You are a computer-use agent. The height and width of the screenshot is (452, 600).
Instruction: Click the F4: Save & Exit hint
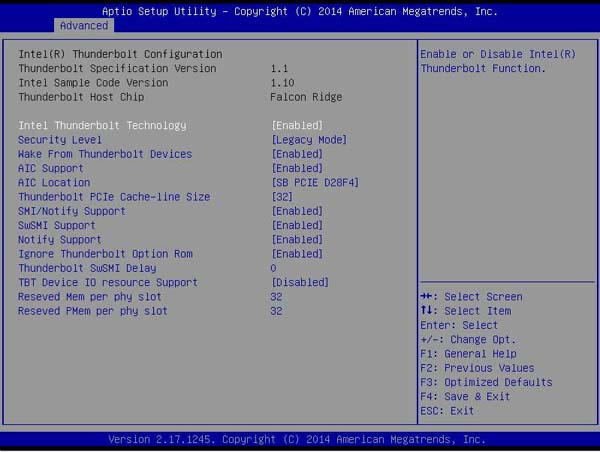tap(465, 397)
